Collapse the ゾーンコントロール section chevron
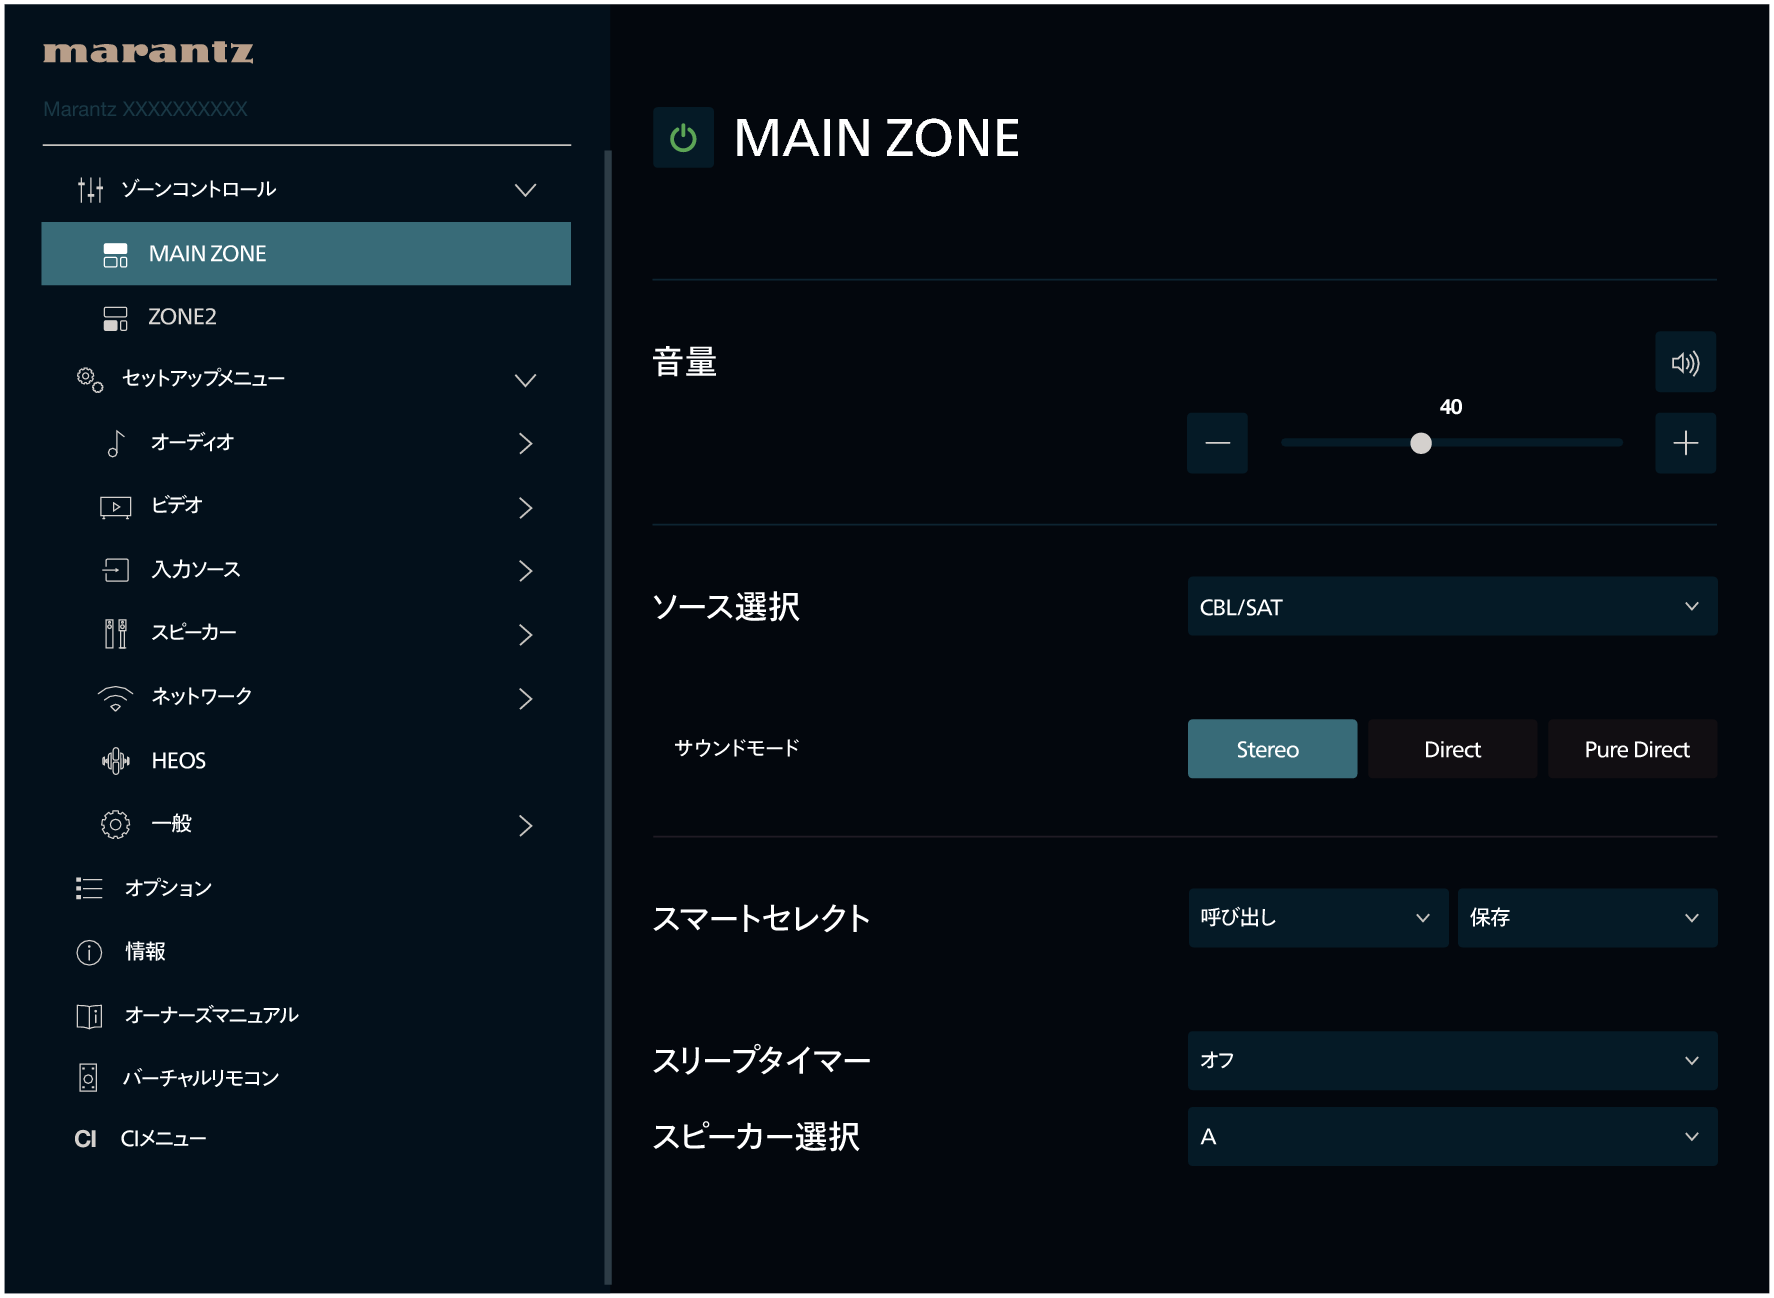Screen dimensions: 1774x1298 point(525,190)
